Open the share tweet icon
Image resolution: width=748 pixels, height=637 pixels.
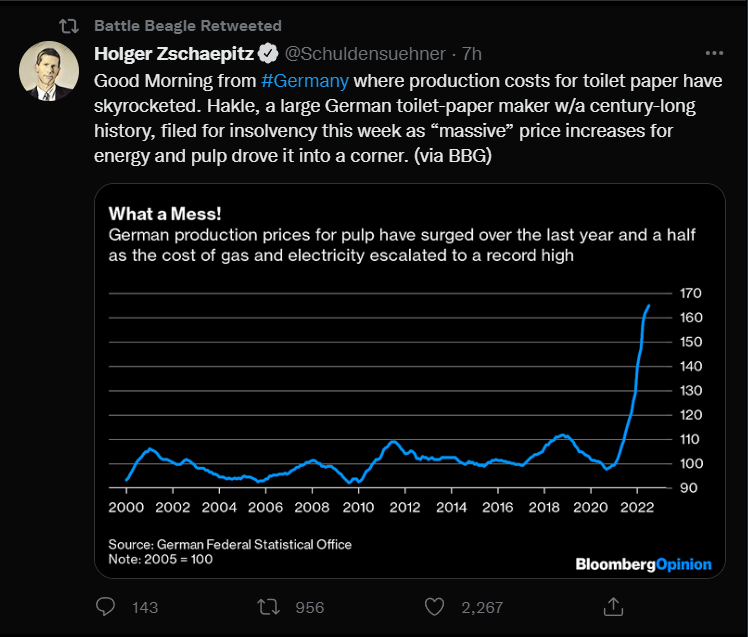pyautogui.click(x=613, y=606)
